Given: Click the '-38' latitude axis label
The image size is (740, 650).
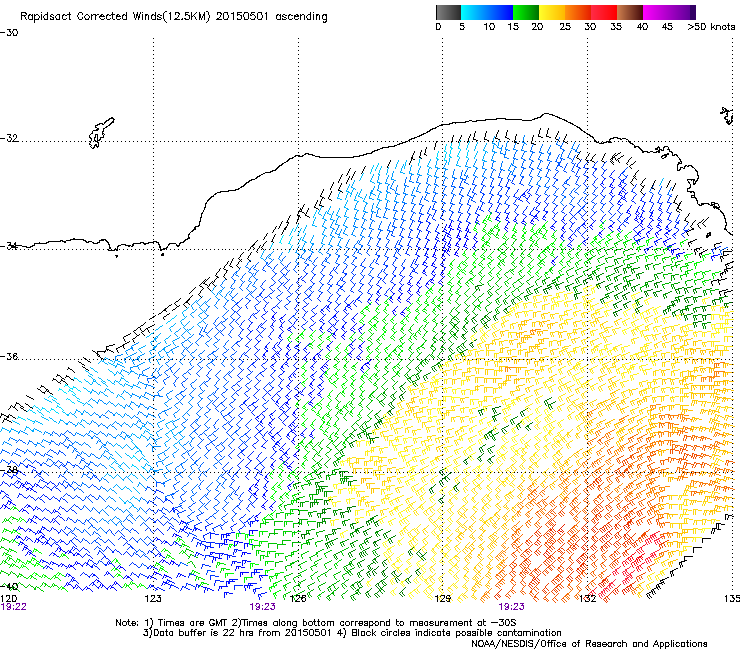Looking at the screenshot, I should (x=9, y=470).
